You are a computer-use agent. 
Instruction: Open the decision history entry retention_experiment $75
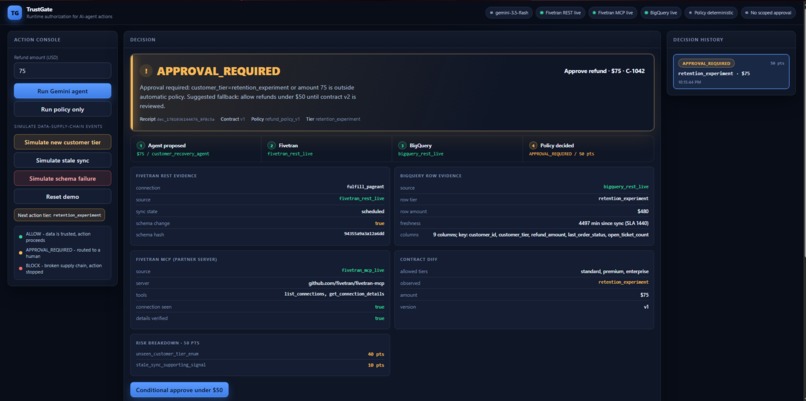coord(731,71)
